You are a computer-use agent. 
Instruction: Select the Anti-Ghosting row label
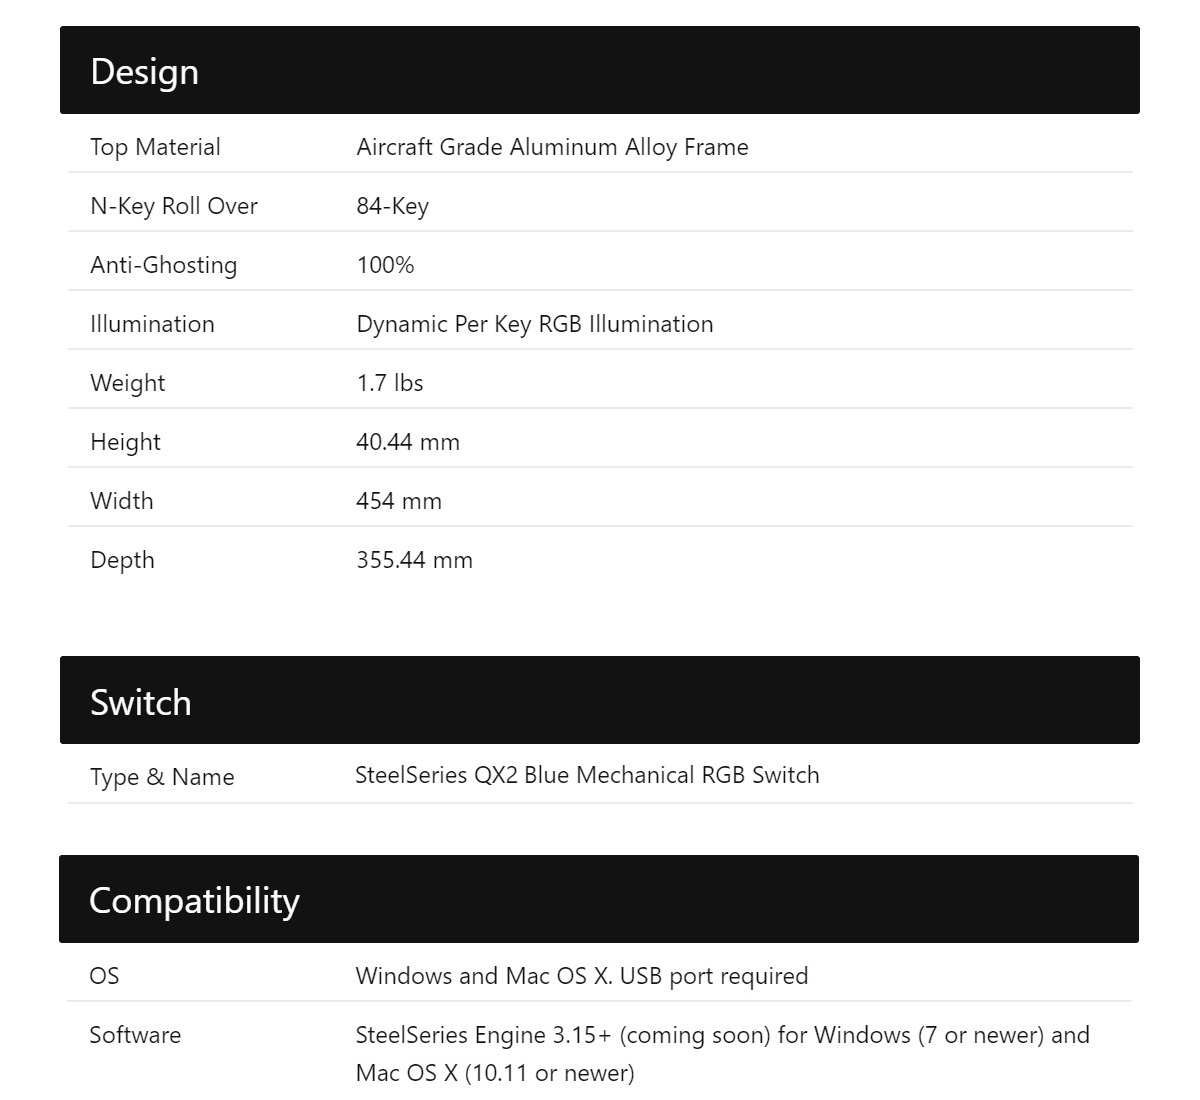(x=164, y=265)
